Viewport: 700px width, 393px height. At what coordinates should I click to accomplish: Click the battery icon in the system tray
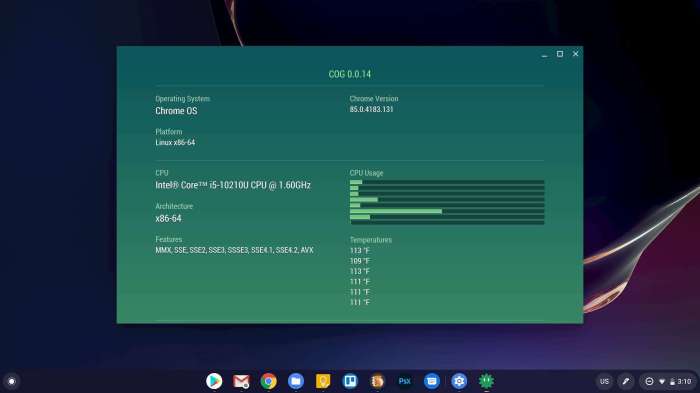(672, 381)
